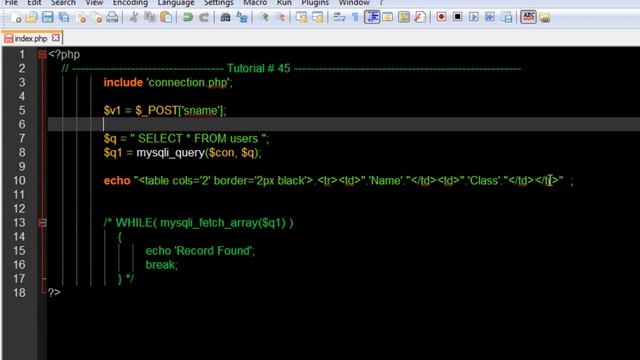Screen dimensions: 640x360
Task: Open the Encoding menu
Action: click(x=130, y=3)
